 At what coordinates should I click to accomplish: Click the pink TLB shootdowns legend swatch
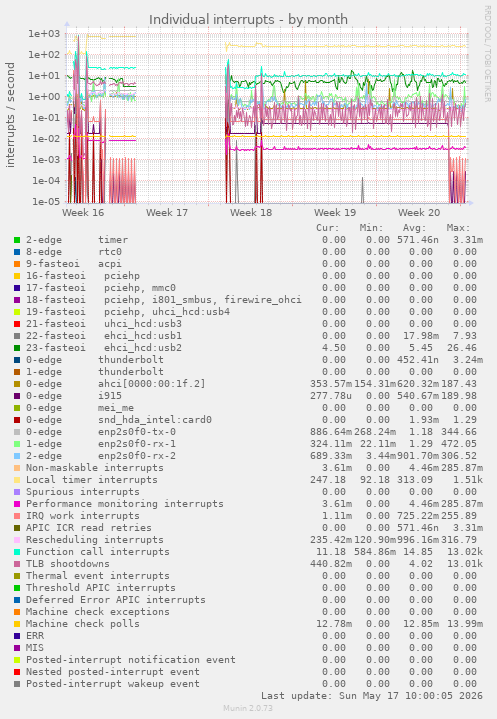(17, 564)
